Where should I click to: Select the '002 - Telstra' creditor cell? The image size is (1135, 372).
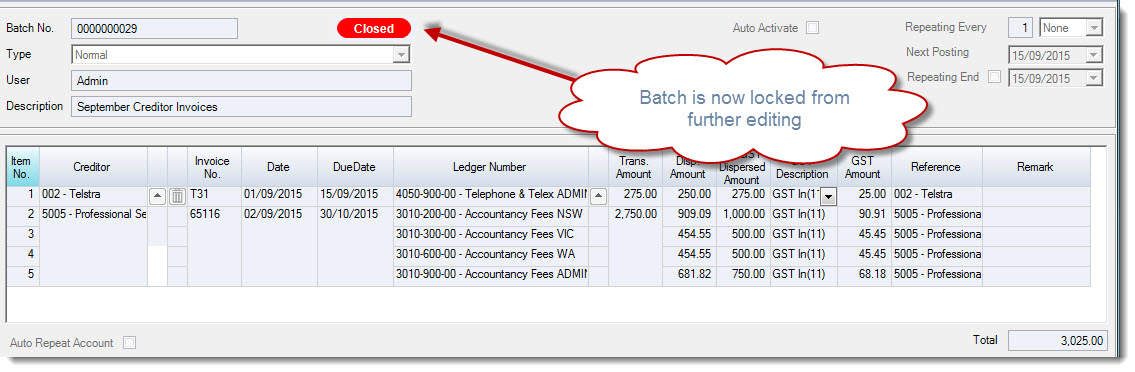tap(93, 195)
